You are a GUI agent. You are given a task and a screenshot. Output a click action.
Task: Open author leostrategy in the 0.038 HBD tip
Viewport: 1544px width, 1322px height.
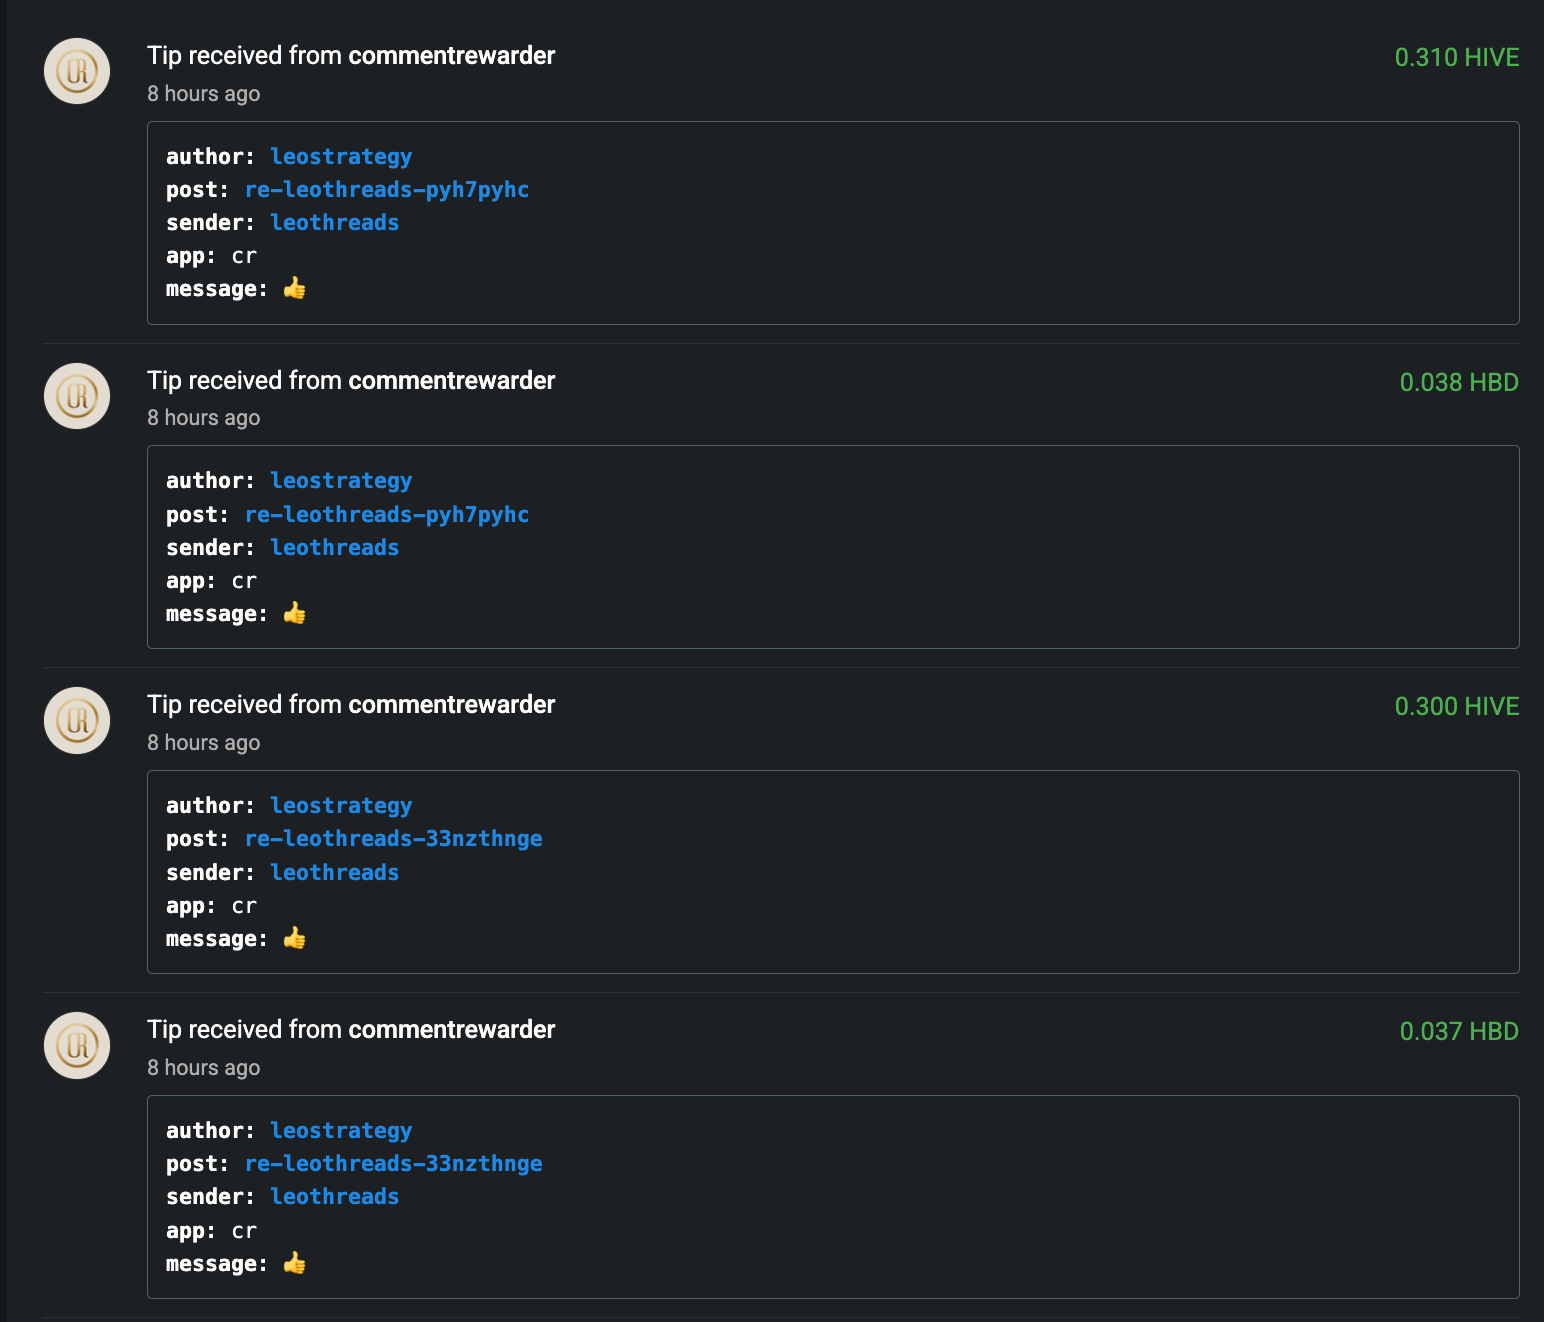[341, 480]
